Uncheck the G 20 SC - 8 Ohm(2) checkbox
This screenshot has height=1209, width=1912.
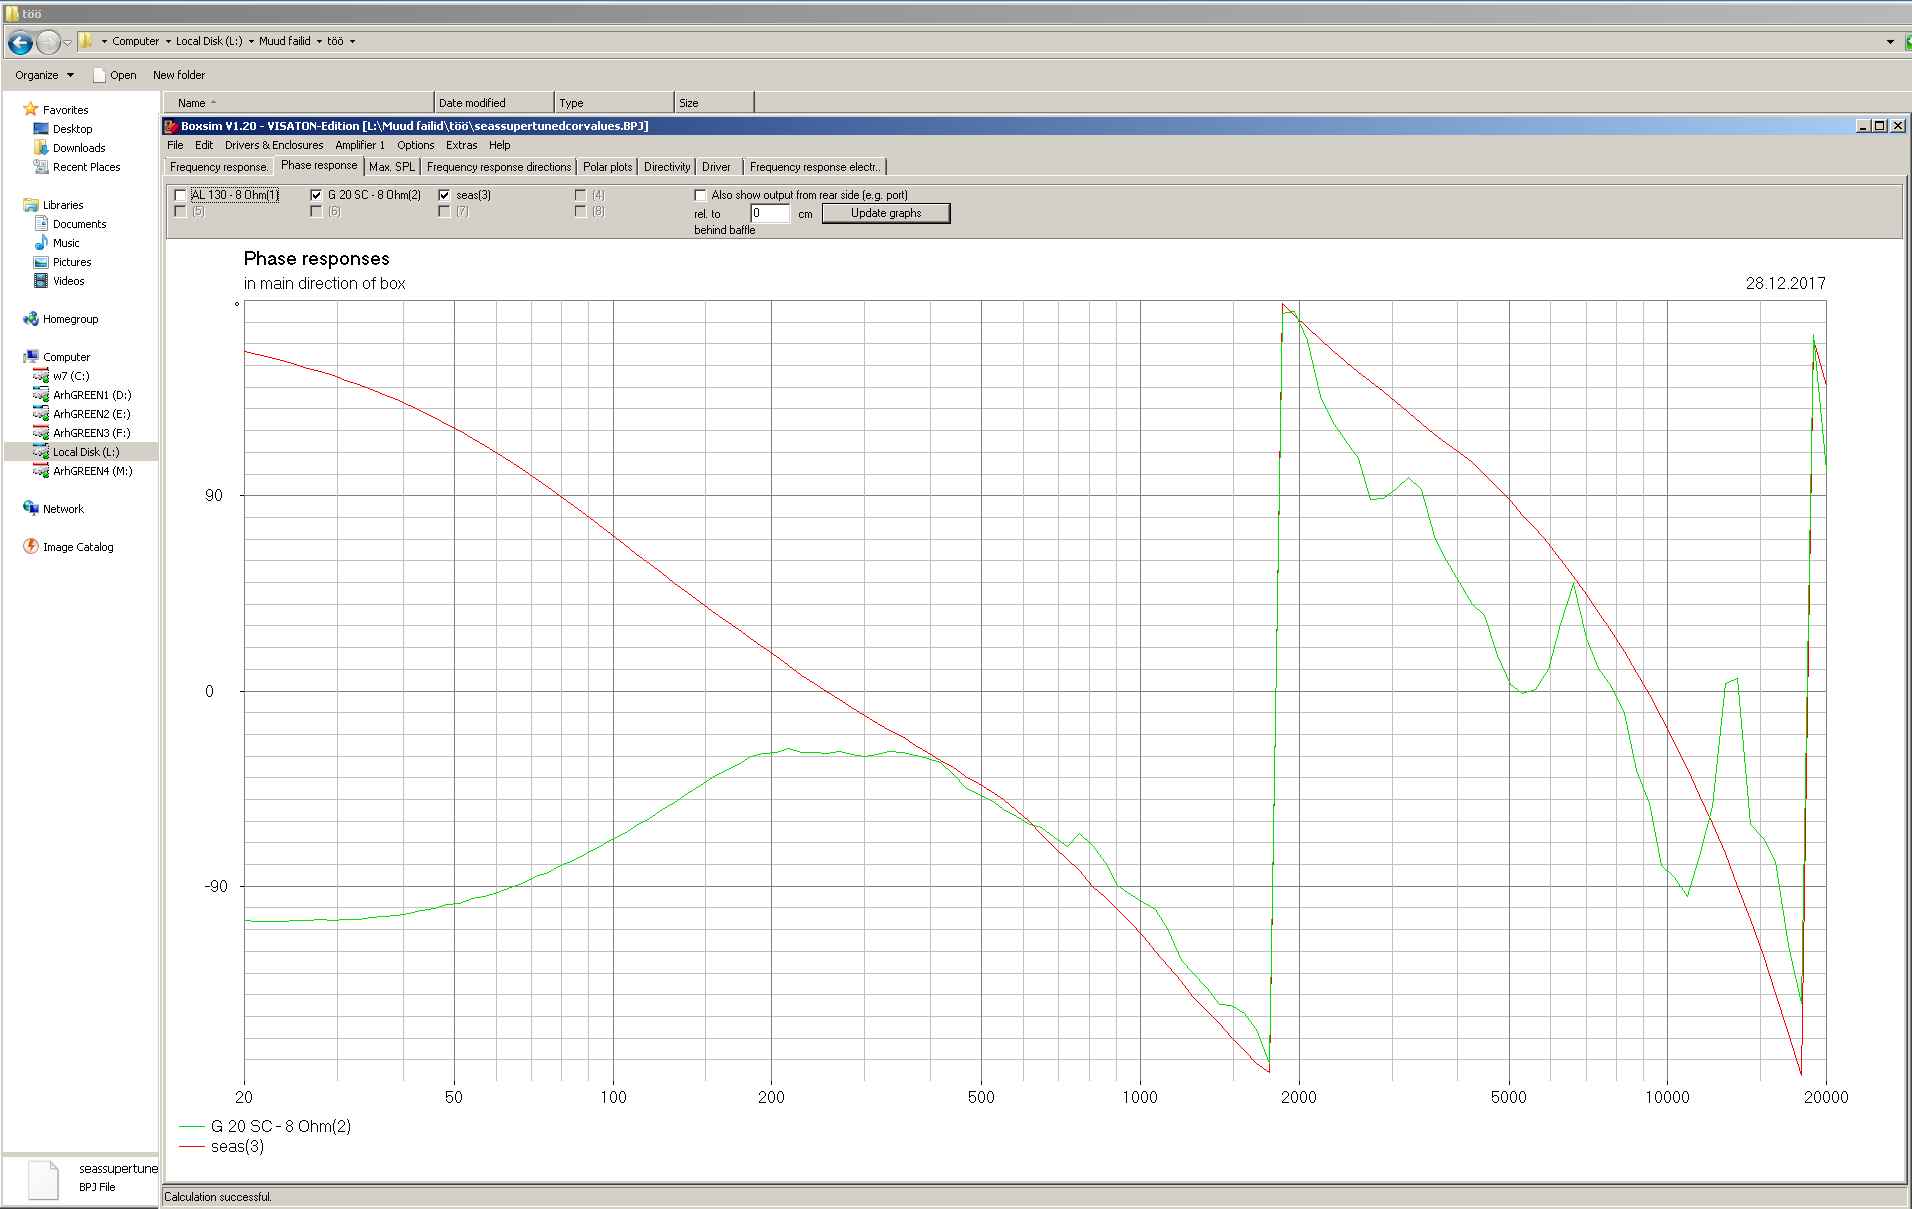316,195
